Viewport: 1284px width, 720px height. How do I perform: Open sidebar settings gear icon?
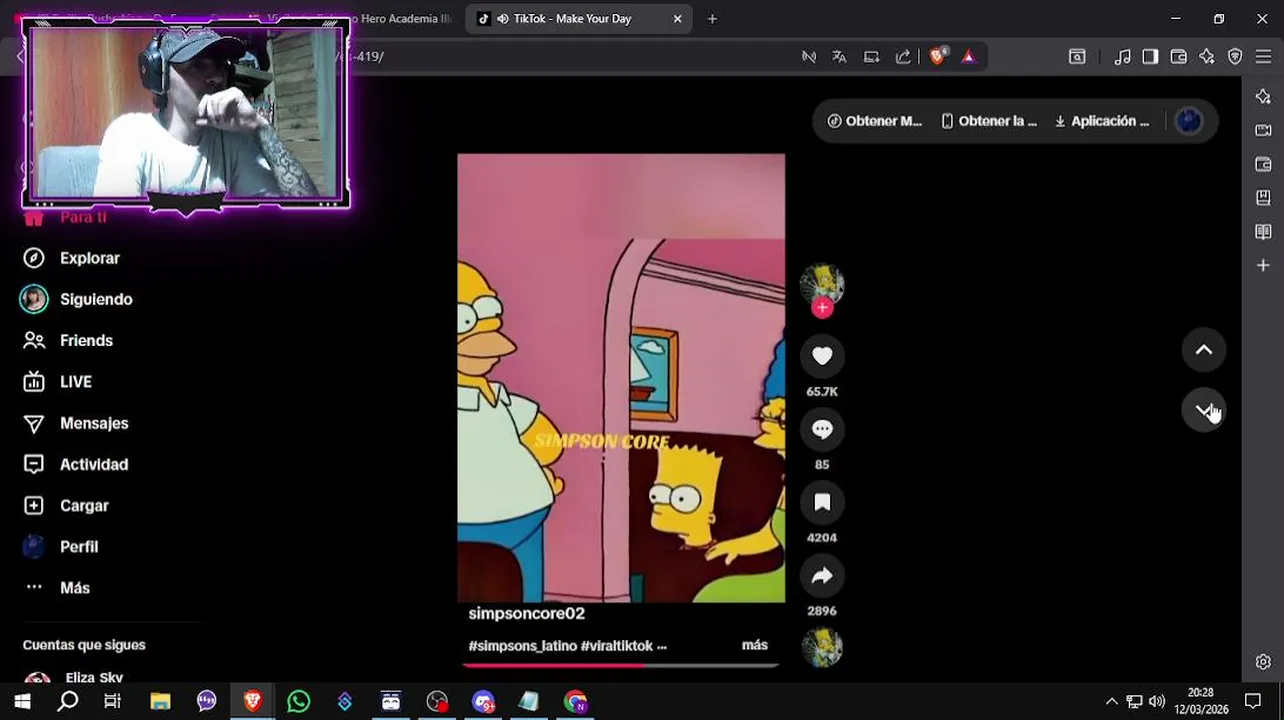point(1263,662)
